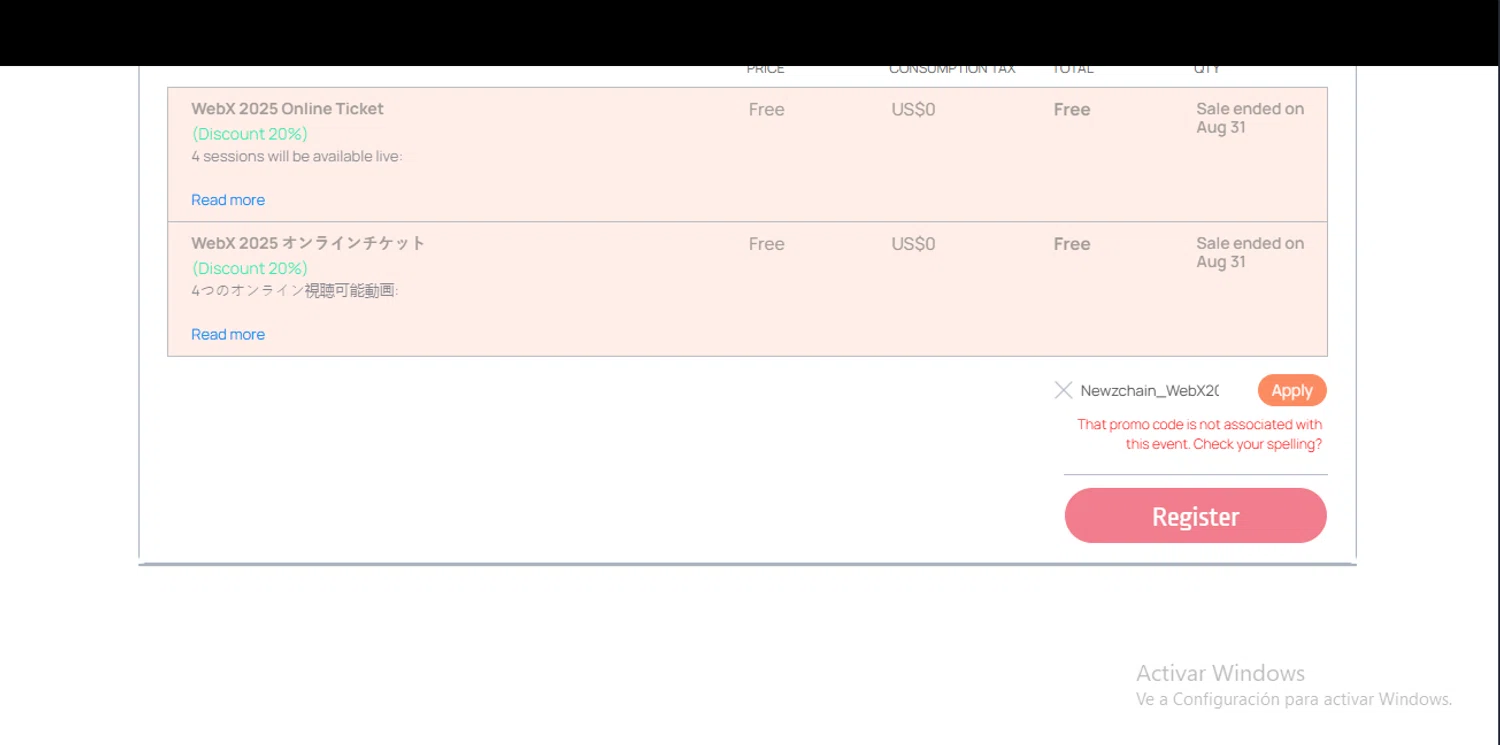Screen dimensions: 1500x745
Task: Click Sale ended on Aug 31 in オンラインチケット row
Action: [x=1250, y=252]
